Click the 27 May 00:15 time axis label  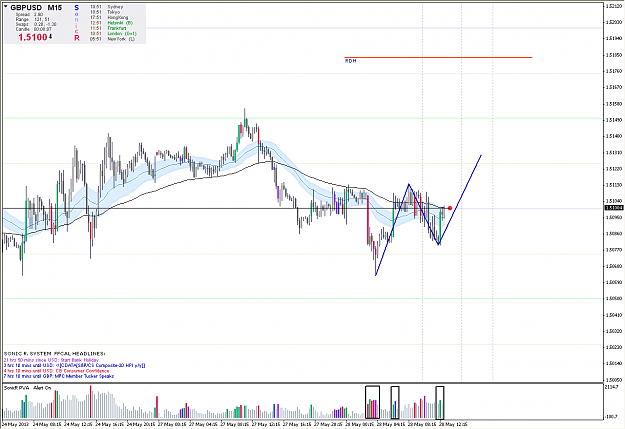[x=173, y=424]
